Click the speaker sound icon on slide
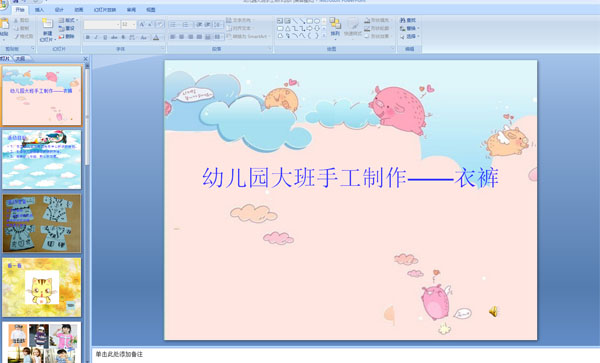 (493, 311)
